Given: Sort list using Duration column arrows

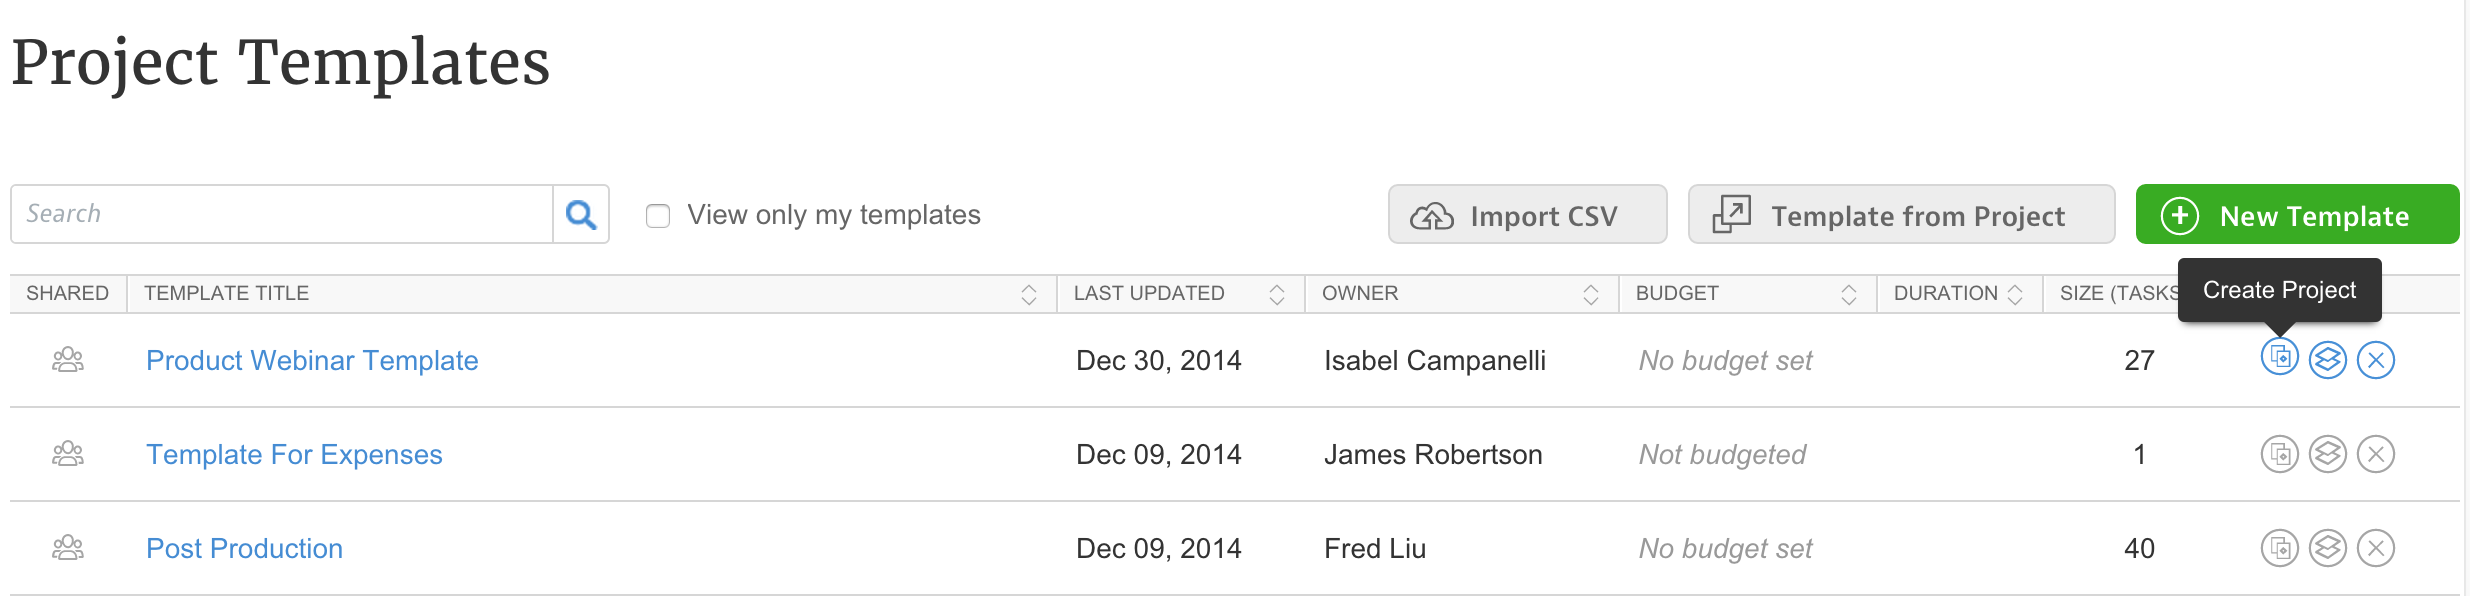Looking at the screenshot, I should tap(2014, 294).
